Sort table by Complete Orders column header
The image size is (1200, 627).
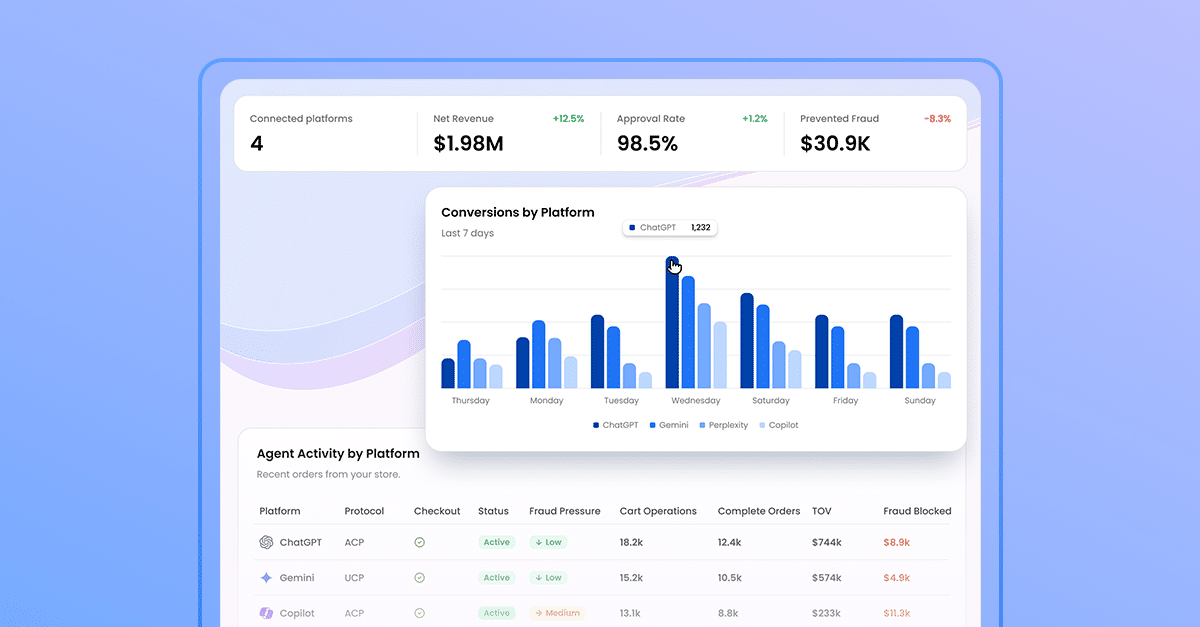click(758, 511)
